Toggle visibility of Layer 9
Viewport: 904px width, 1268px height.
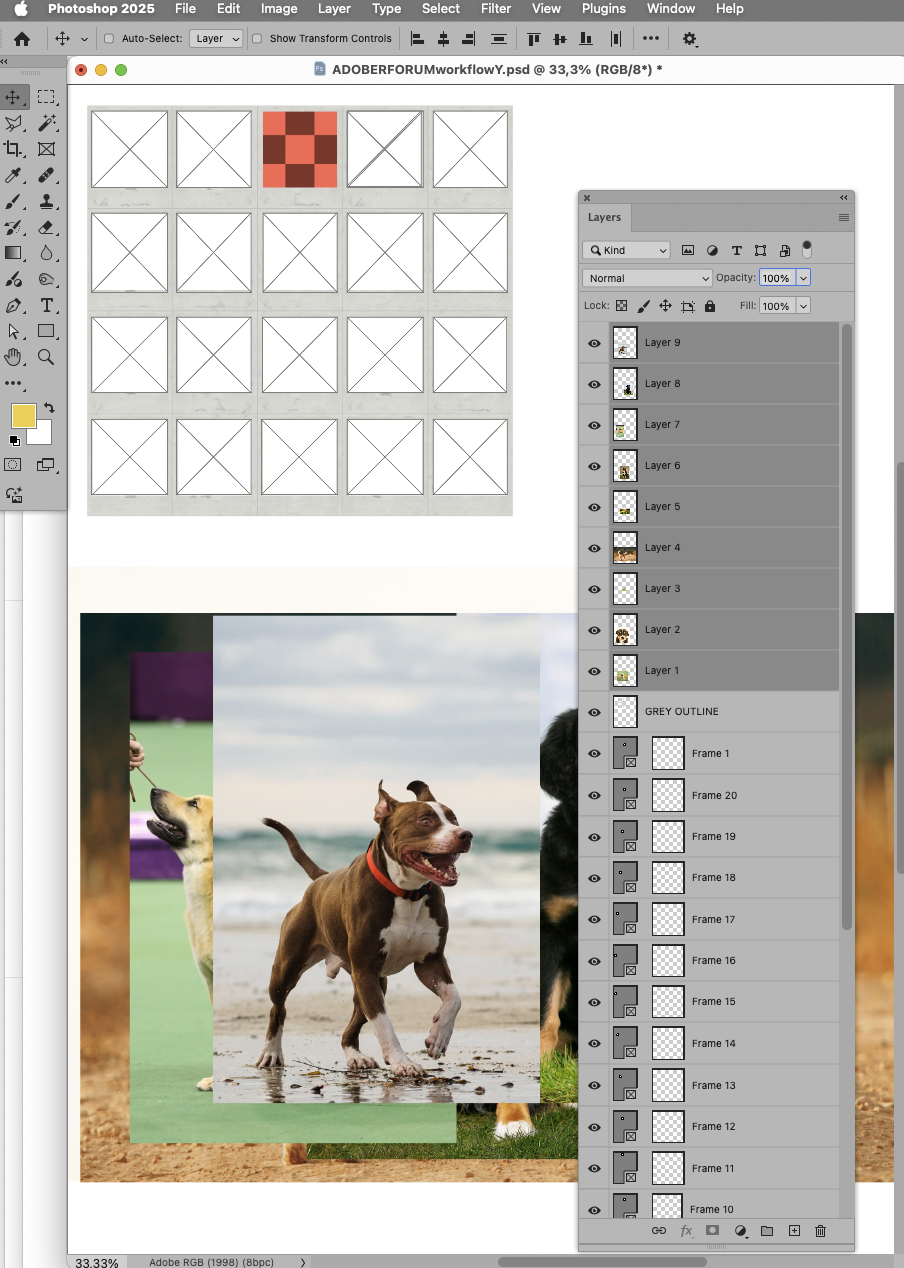(x=594, y=342)
